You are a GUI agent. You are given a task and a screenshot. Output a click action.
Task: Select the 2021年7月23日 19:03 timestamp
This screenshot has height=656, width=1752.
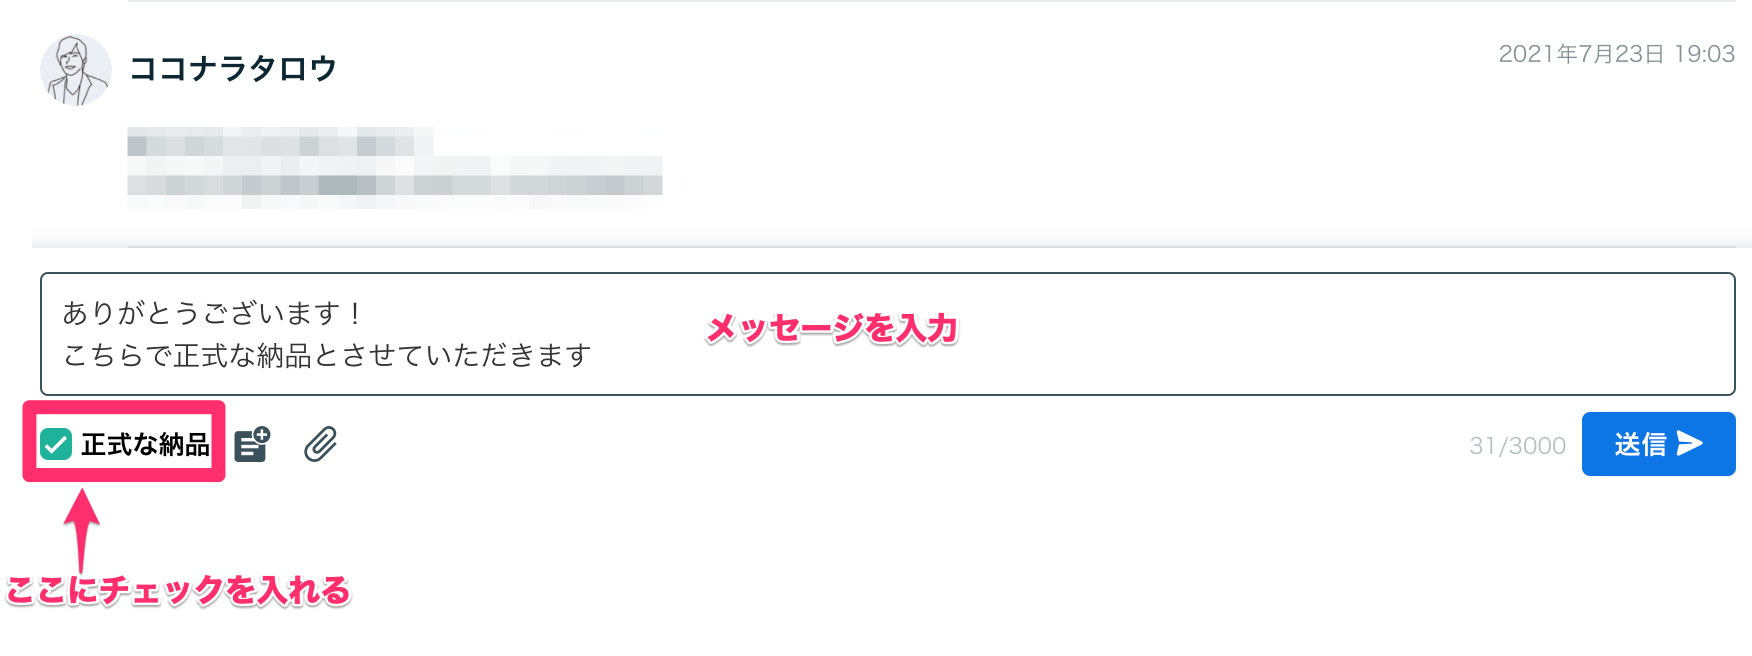(x=1616, y=54)
